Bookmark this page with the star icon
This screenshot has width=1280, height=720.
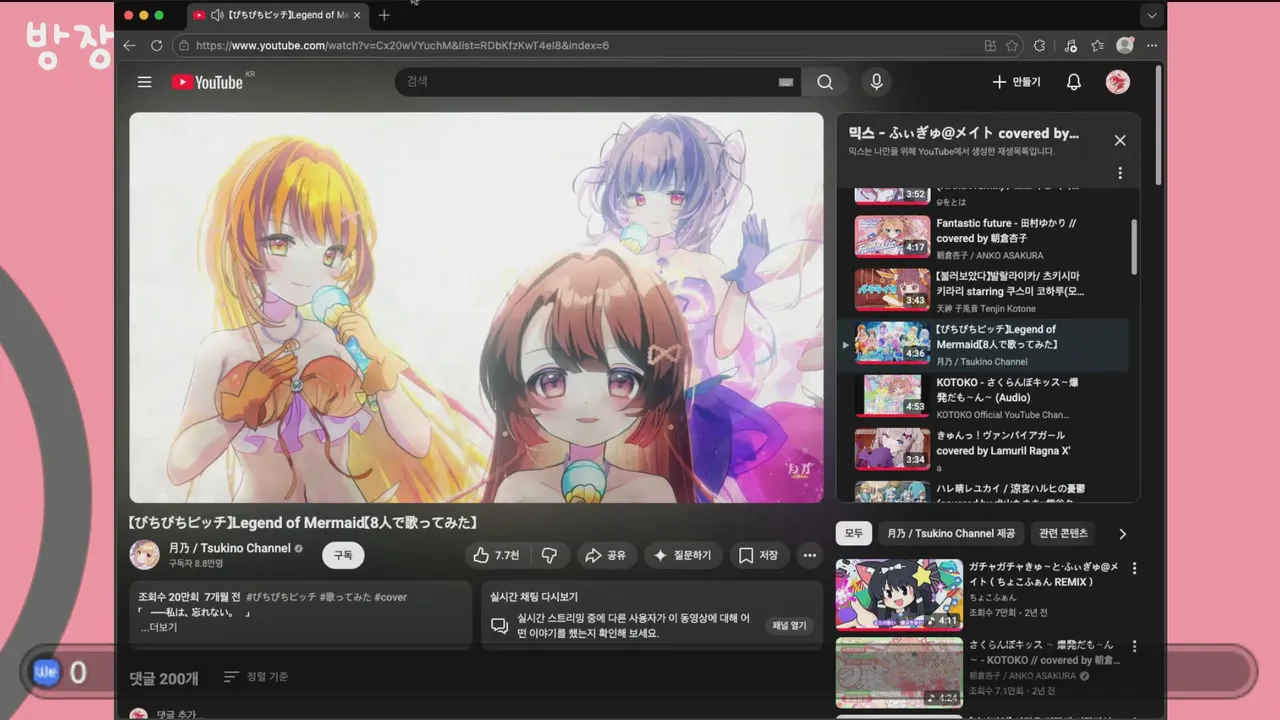(x=1012, y=46)
